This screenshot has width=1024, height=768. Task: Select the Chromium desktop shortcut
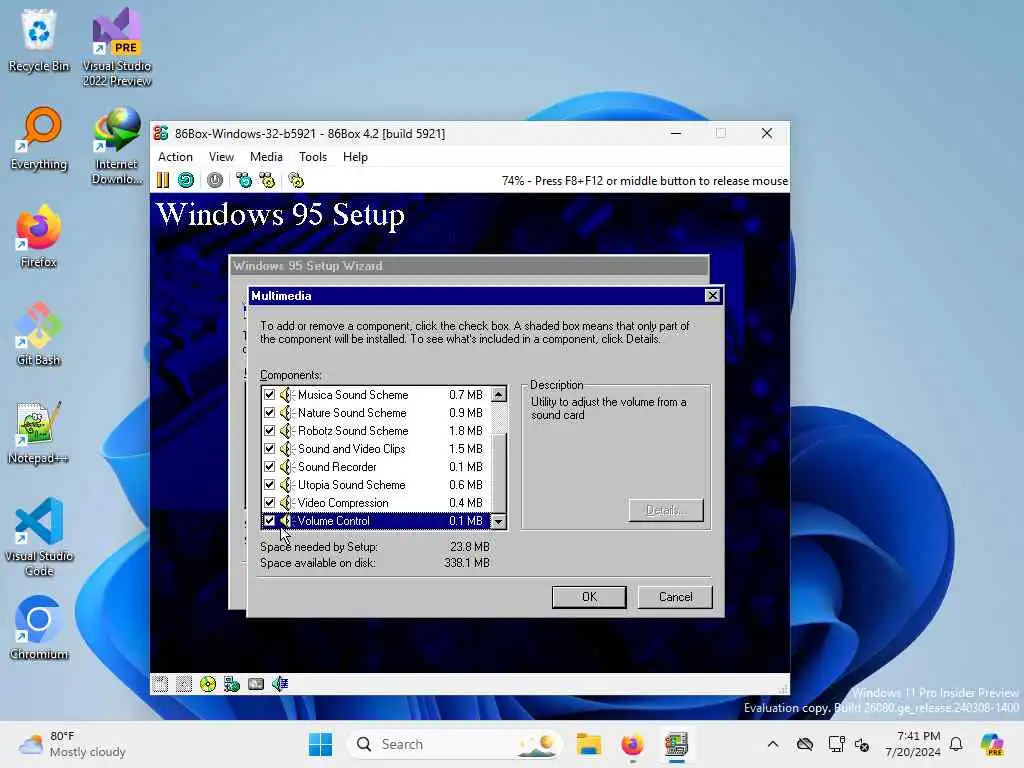(x=39, y=629)
